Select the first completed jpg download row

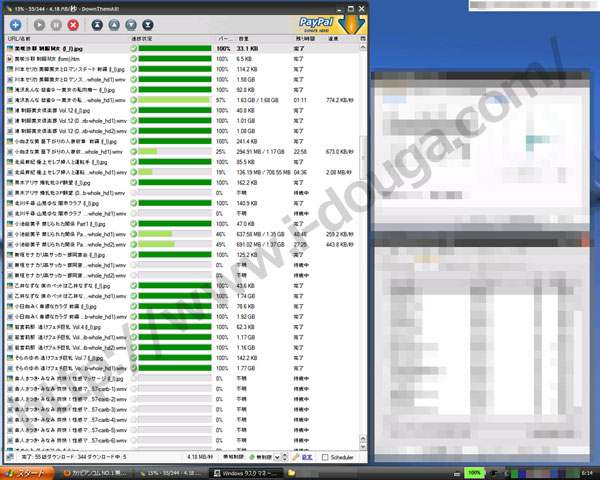click(x=60, y=48)
